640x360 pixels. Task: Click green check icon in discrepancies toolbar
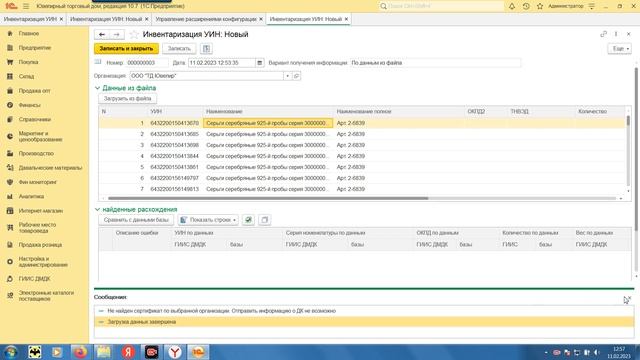click(x=248, y=220)
